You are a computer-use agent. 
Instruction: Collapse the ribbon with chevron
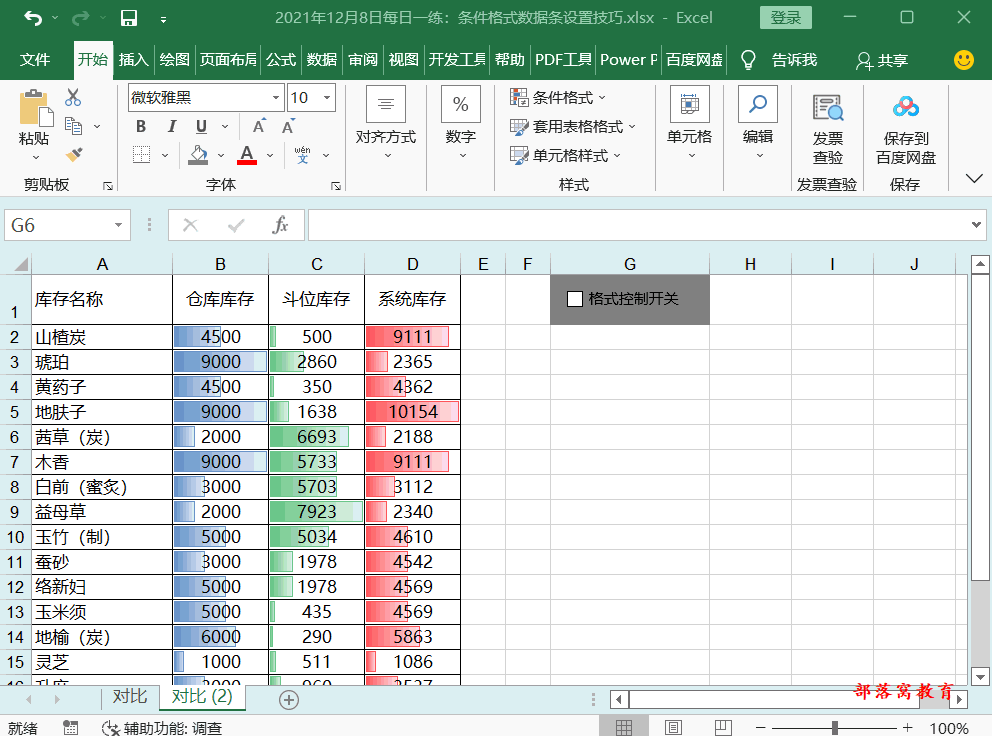[974, 178]
